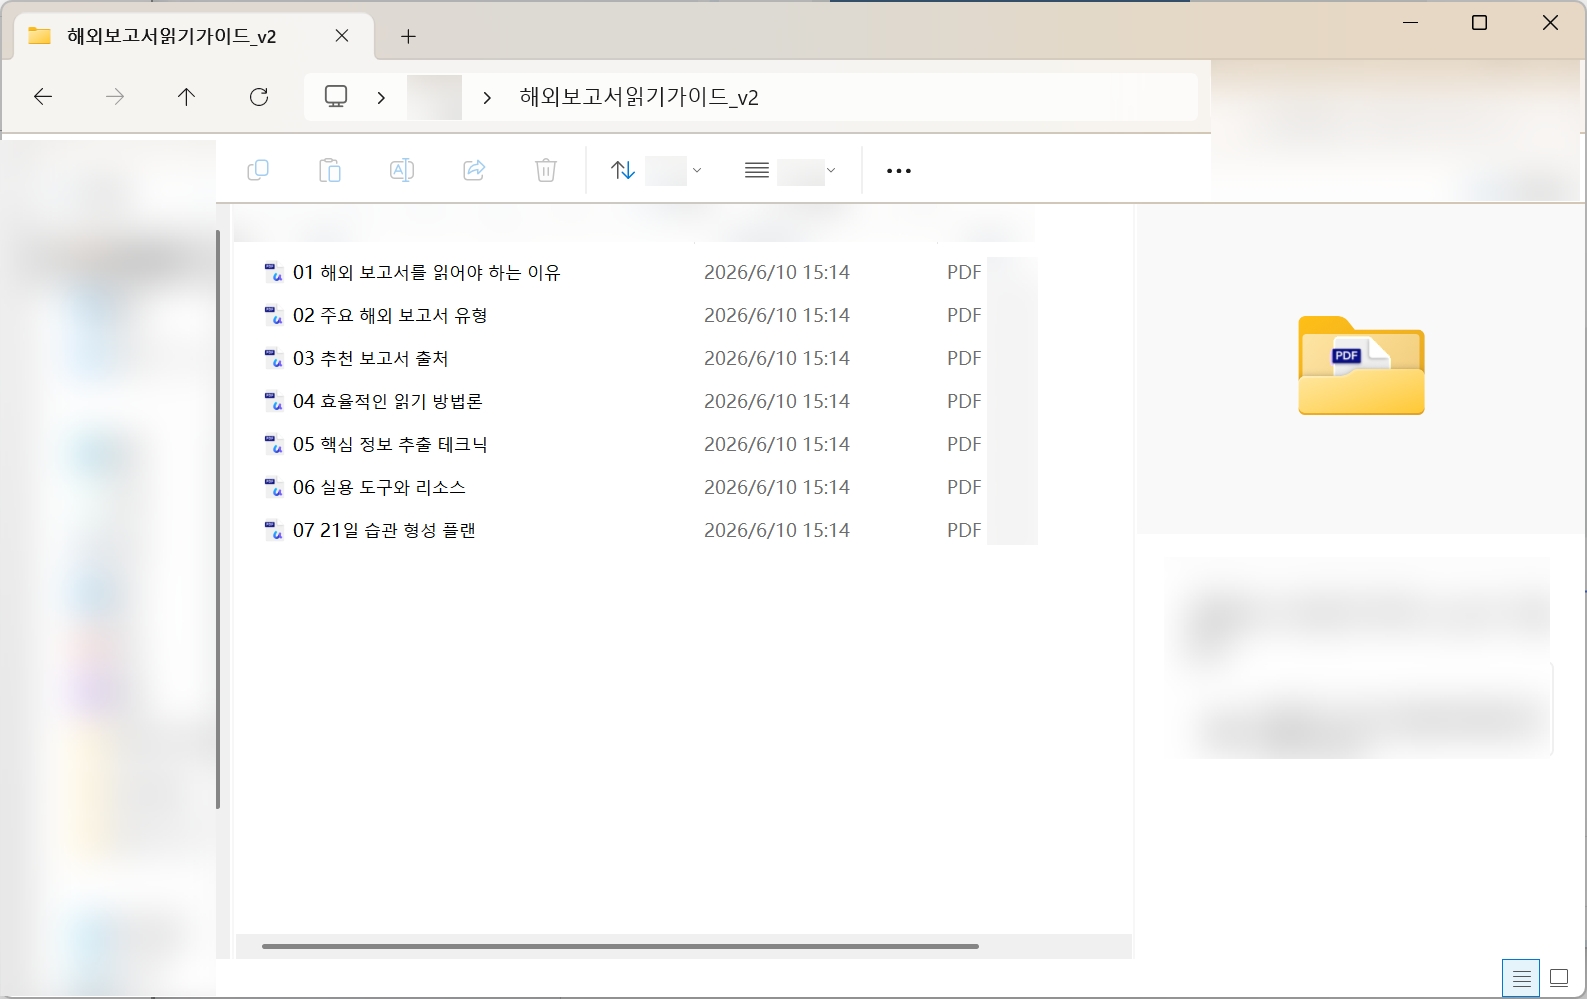1587x999 pixels.
Task: Click the Rename toolbar icon
Action: click(x=402, y=170)
